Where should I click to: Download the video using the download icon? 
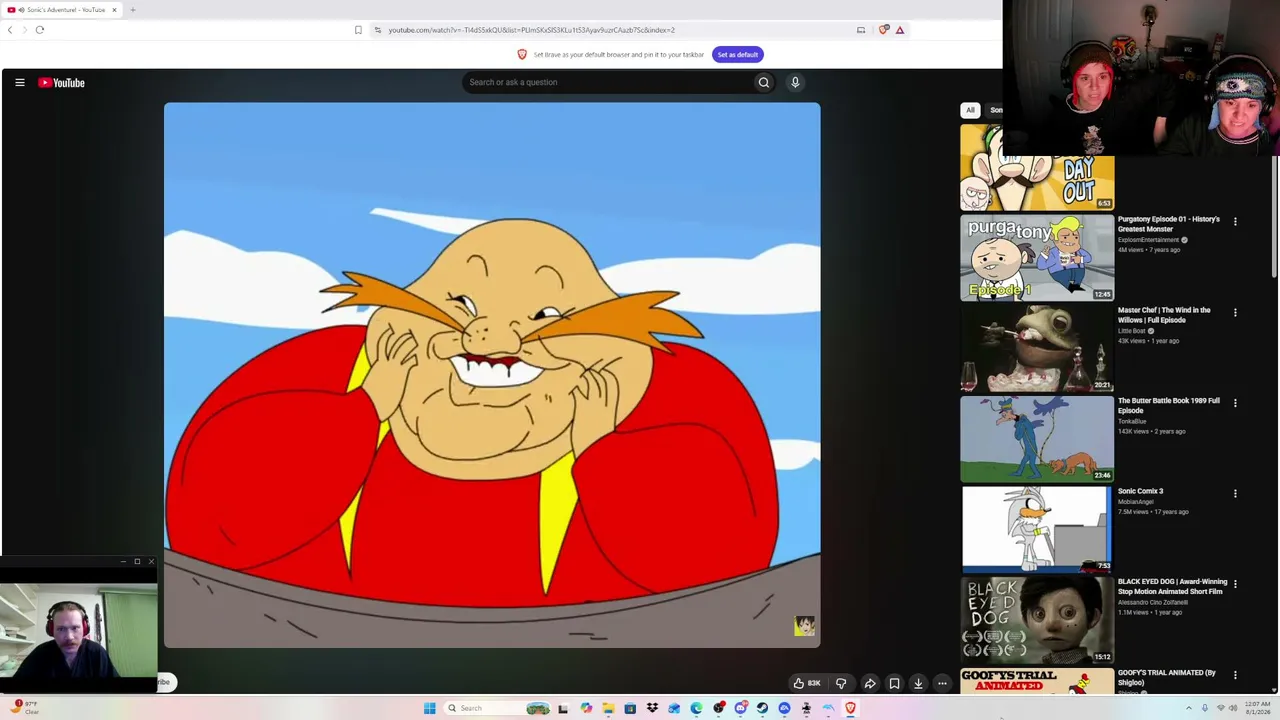coord(918,684)
